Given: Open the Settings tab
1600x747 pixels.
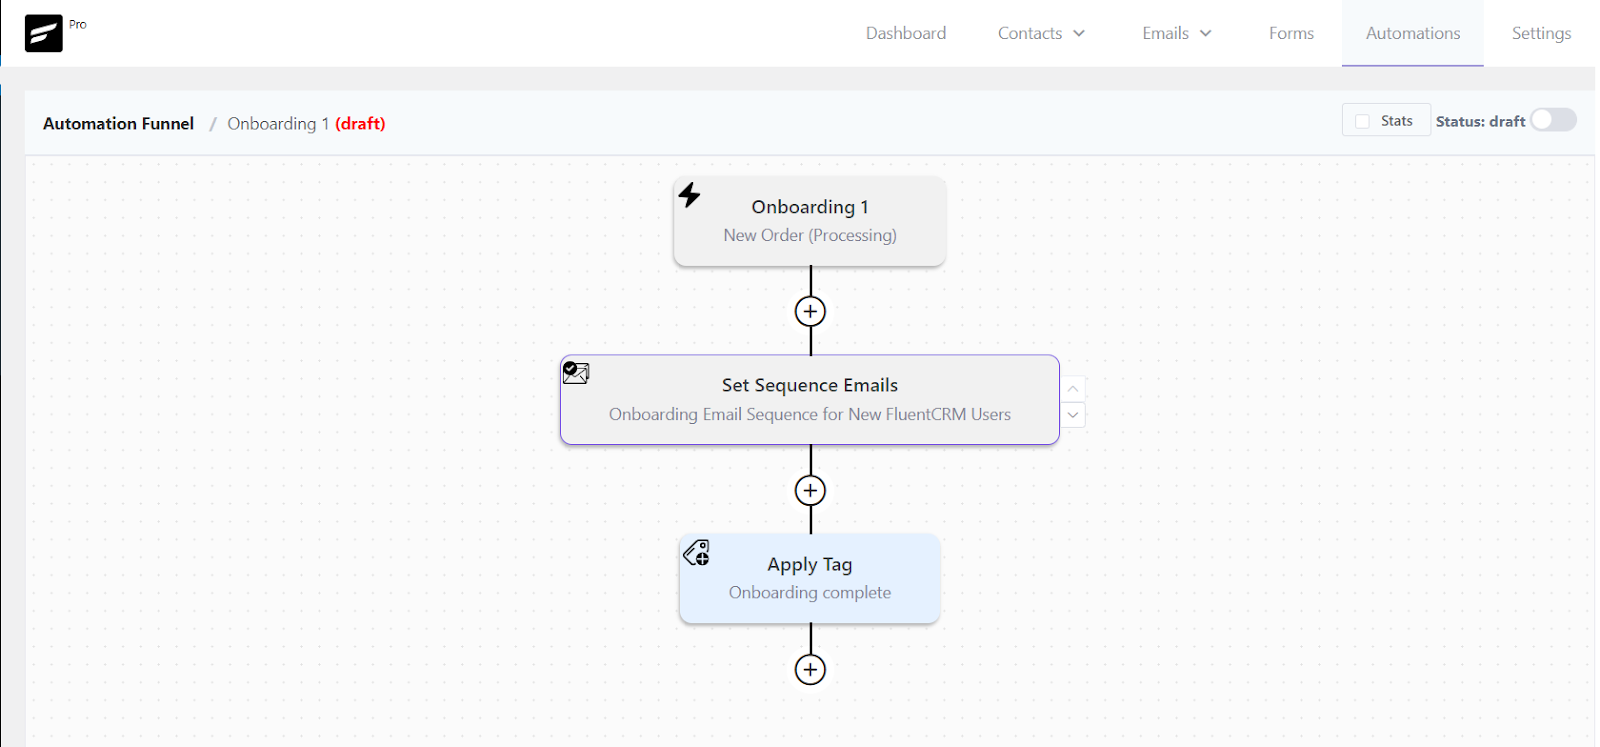Looking at the screenshot, I should (x=1541, y=33).
